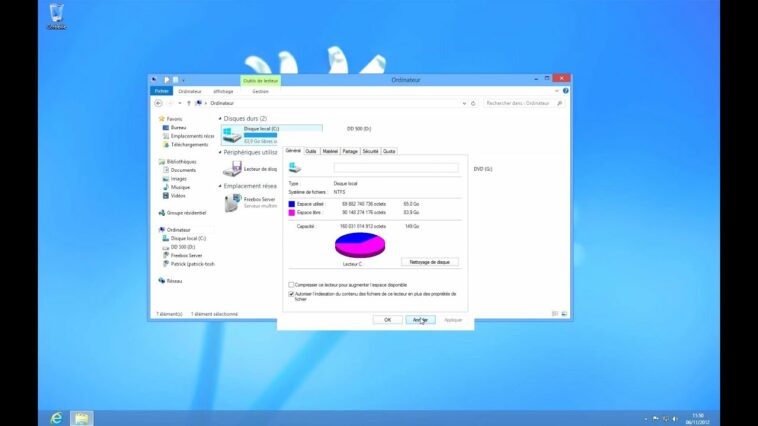758x426 pixels.
Task: Click the back navigation arrow in Explorer
Action: tap(159, 103)
